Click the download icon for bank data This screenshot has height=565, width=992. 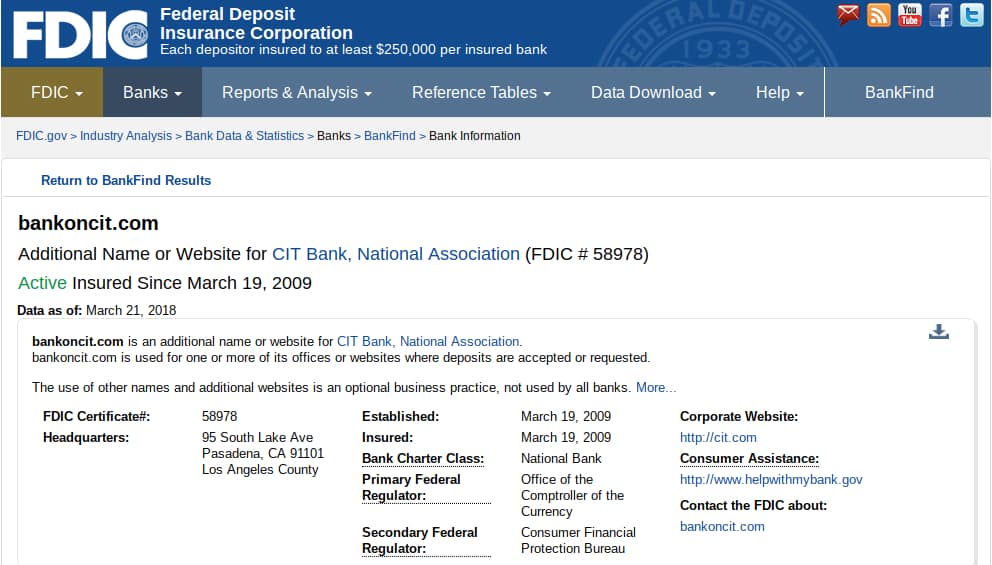[939, 332]
